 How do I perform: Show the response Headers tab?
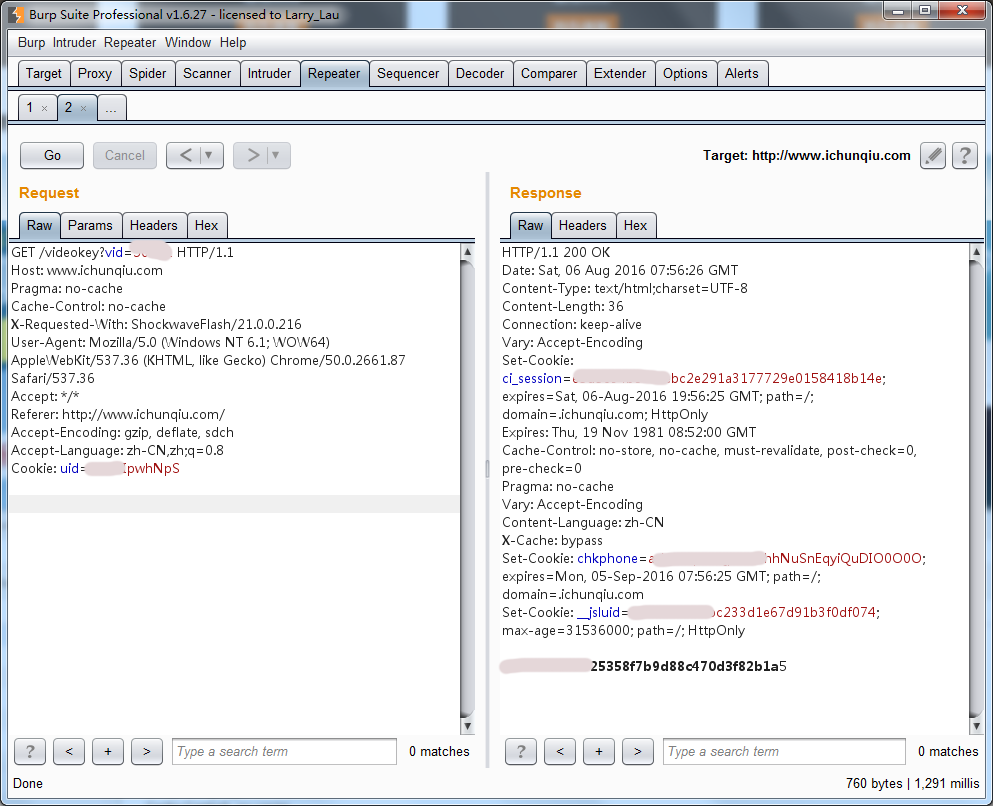tap(582, 225)
